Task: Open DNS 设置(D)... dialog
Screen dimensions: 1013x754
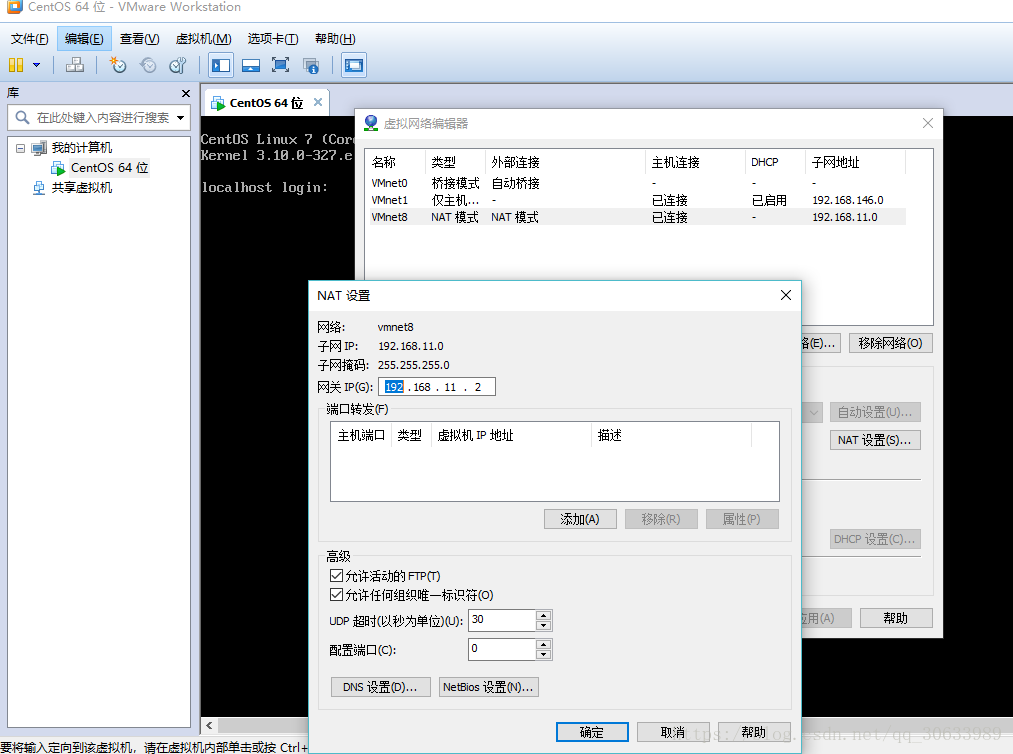Action: point(381,687)
